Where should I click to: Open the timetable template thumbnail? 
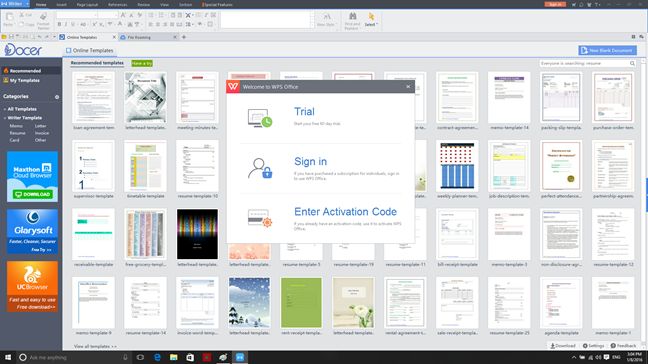pos(145,166)
